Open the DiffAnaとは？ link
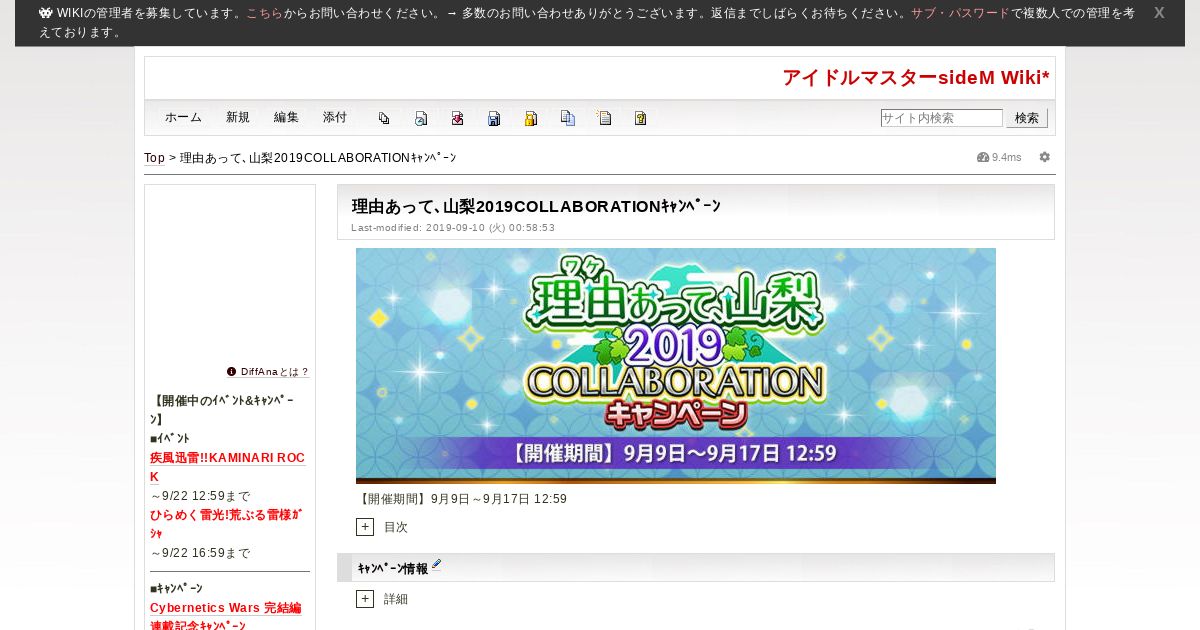Image resolution: width=1200 pixels, height=630 pixels. (x=275, y=371)
